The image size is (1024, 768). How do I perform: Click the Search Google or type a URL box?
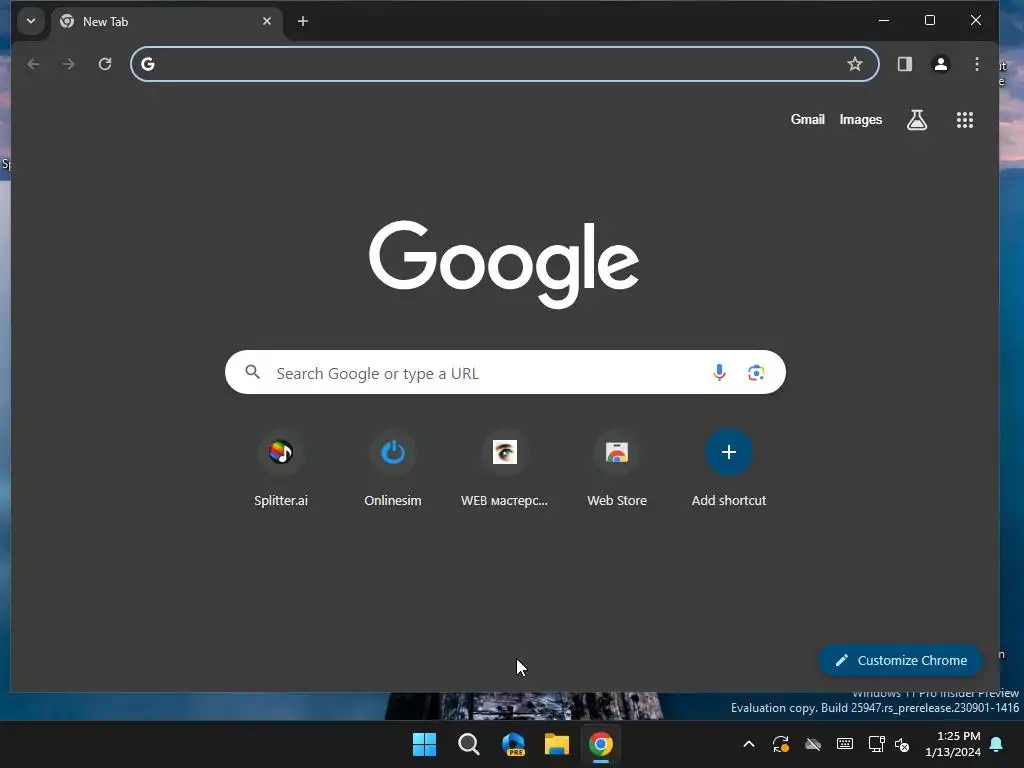505,372
